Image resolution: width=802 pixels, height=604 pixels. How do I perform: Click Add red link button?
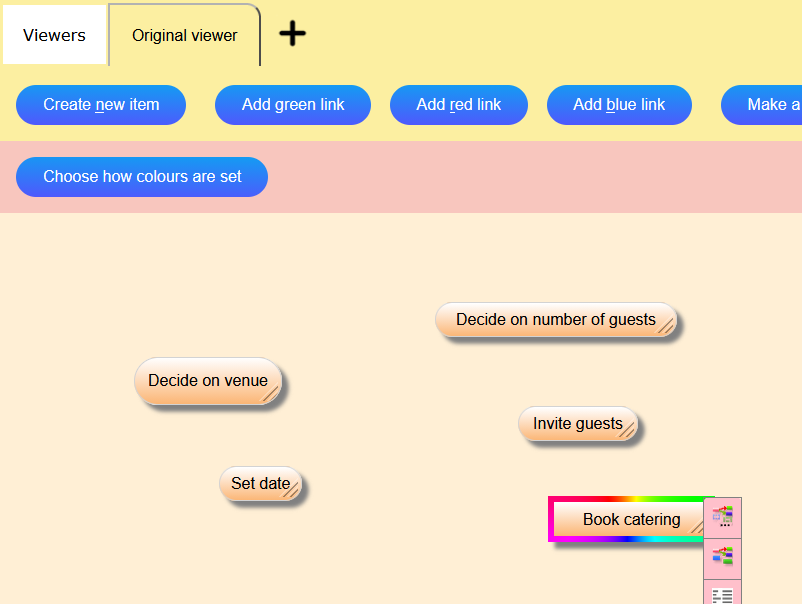pos(458,105)
